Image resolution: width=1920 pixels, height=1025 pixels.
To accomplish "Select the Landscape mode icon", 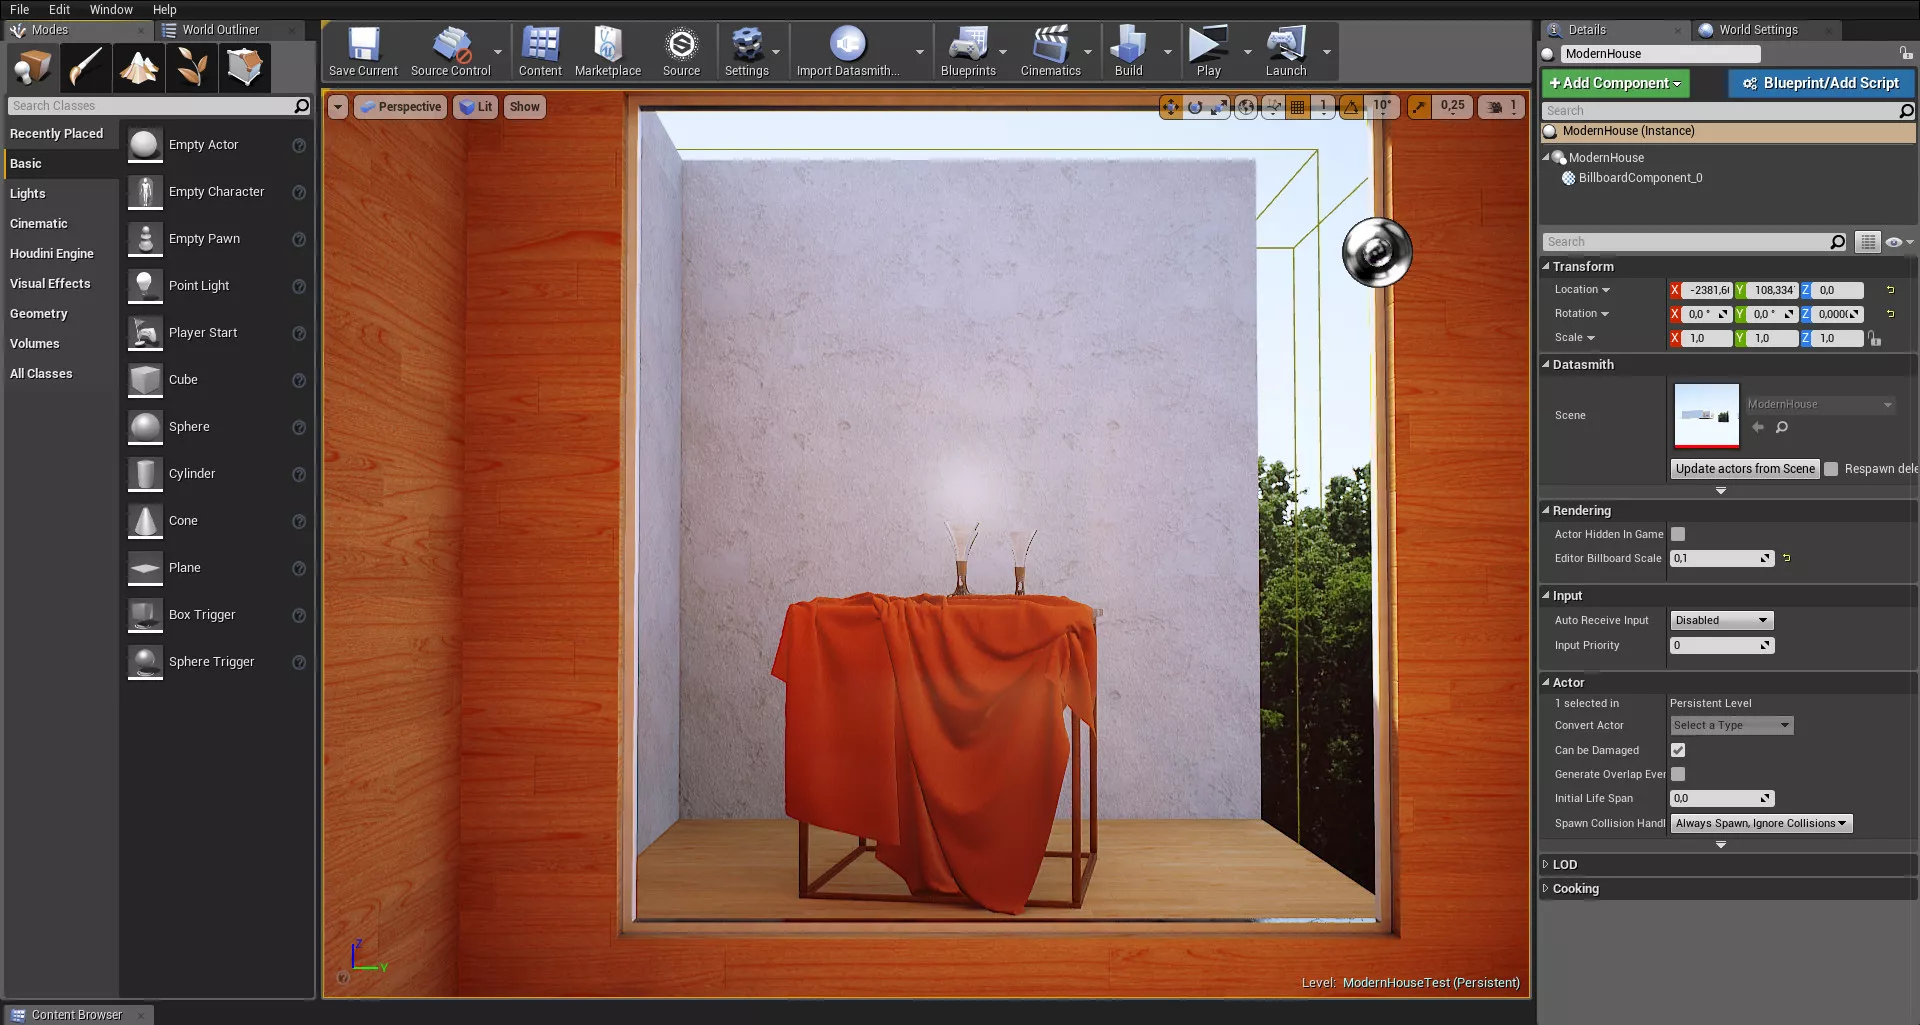I will pos(139,68).
